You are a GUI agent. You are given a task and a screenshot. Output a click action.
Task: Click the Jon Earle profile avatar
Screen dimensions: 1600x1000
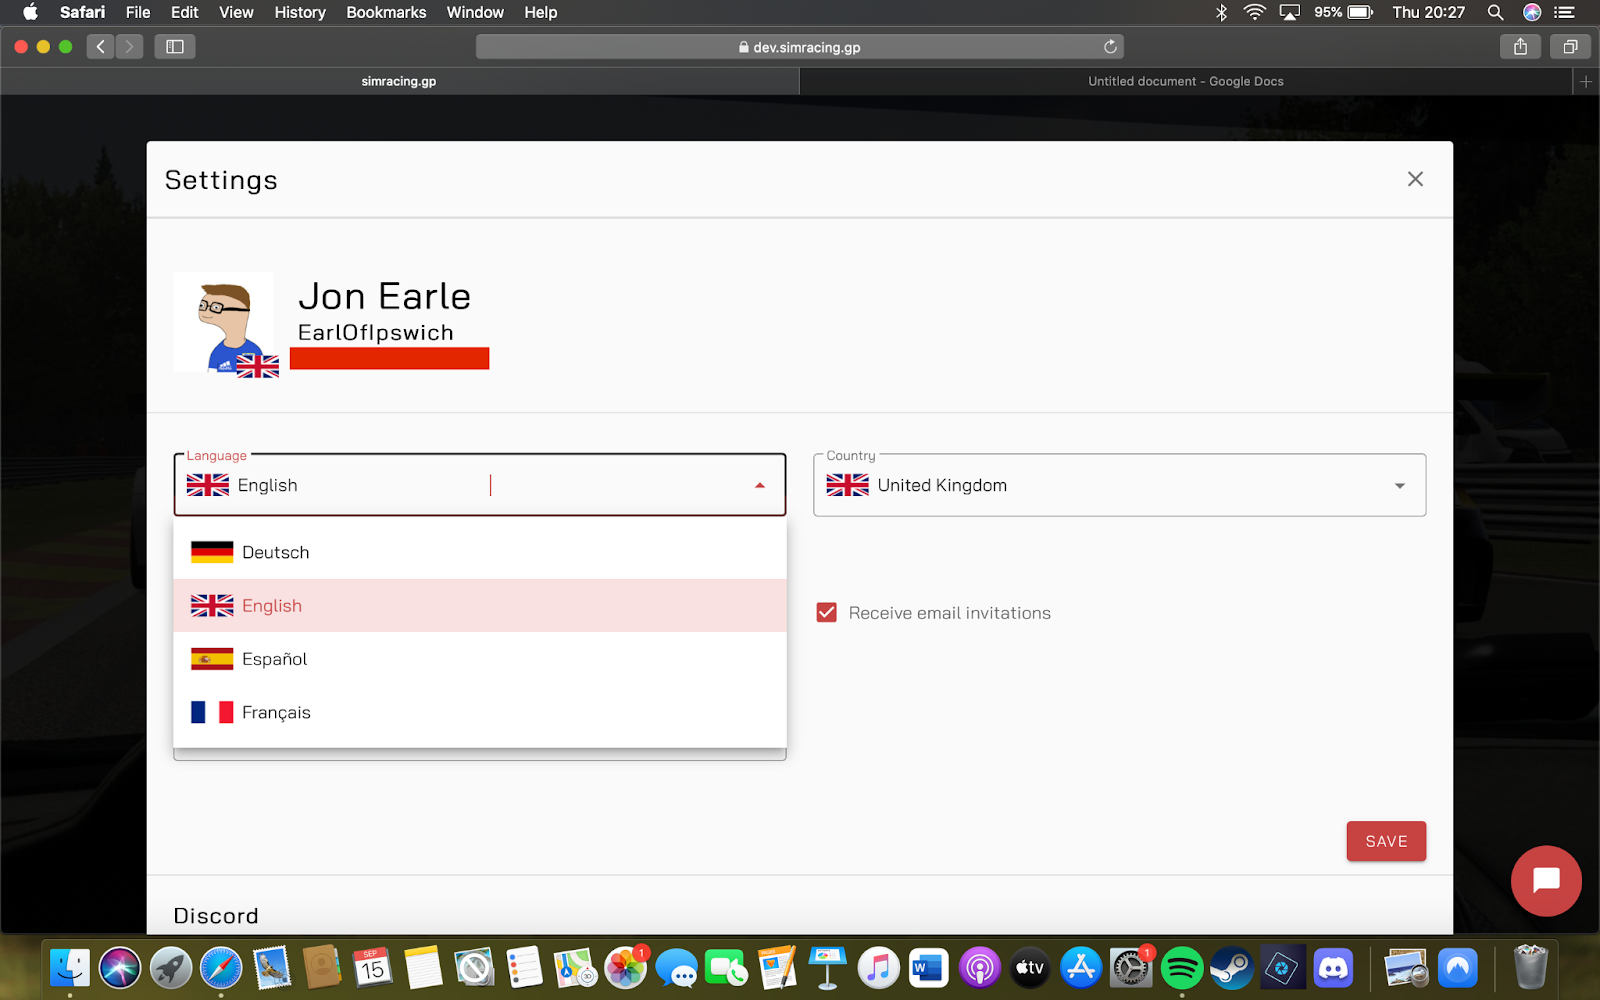224,323
